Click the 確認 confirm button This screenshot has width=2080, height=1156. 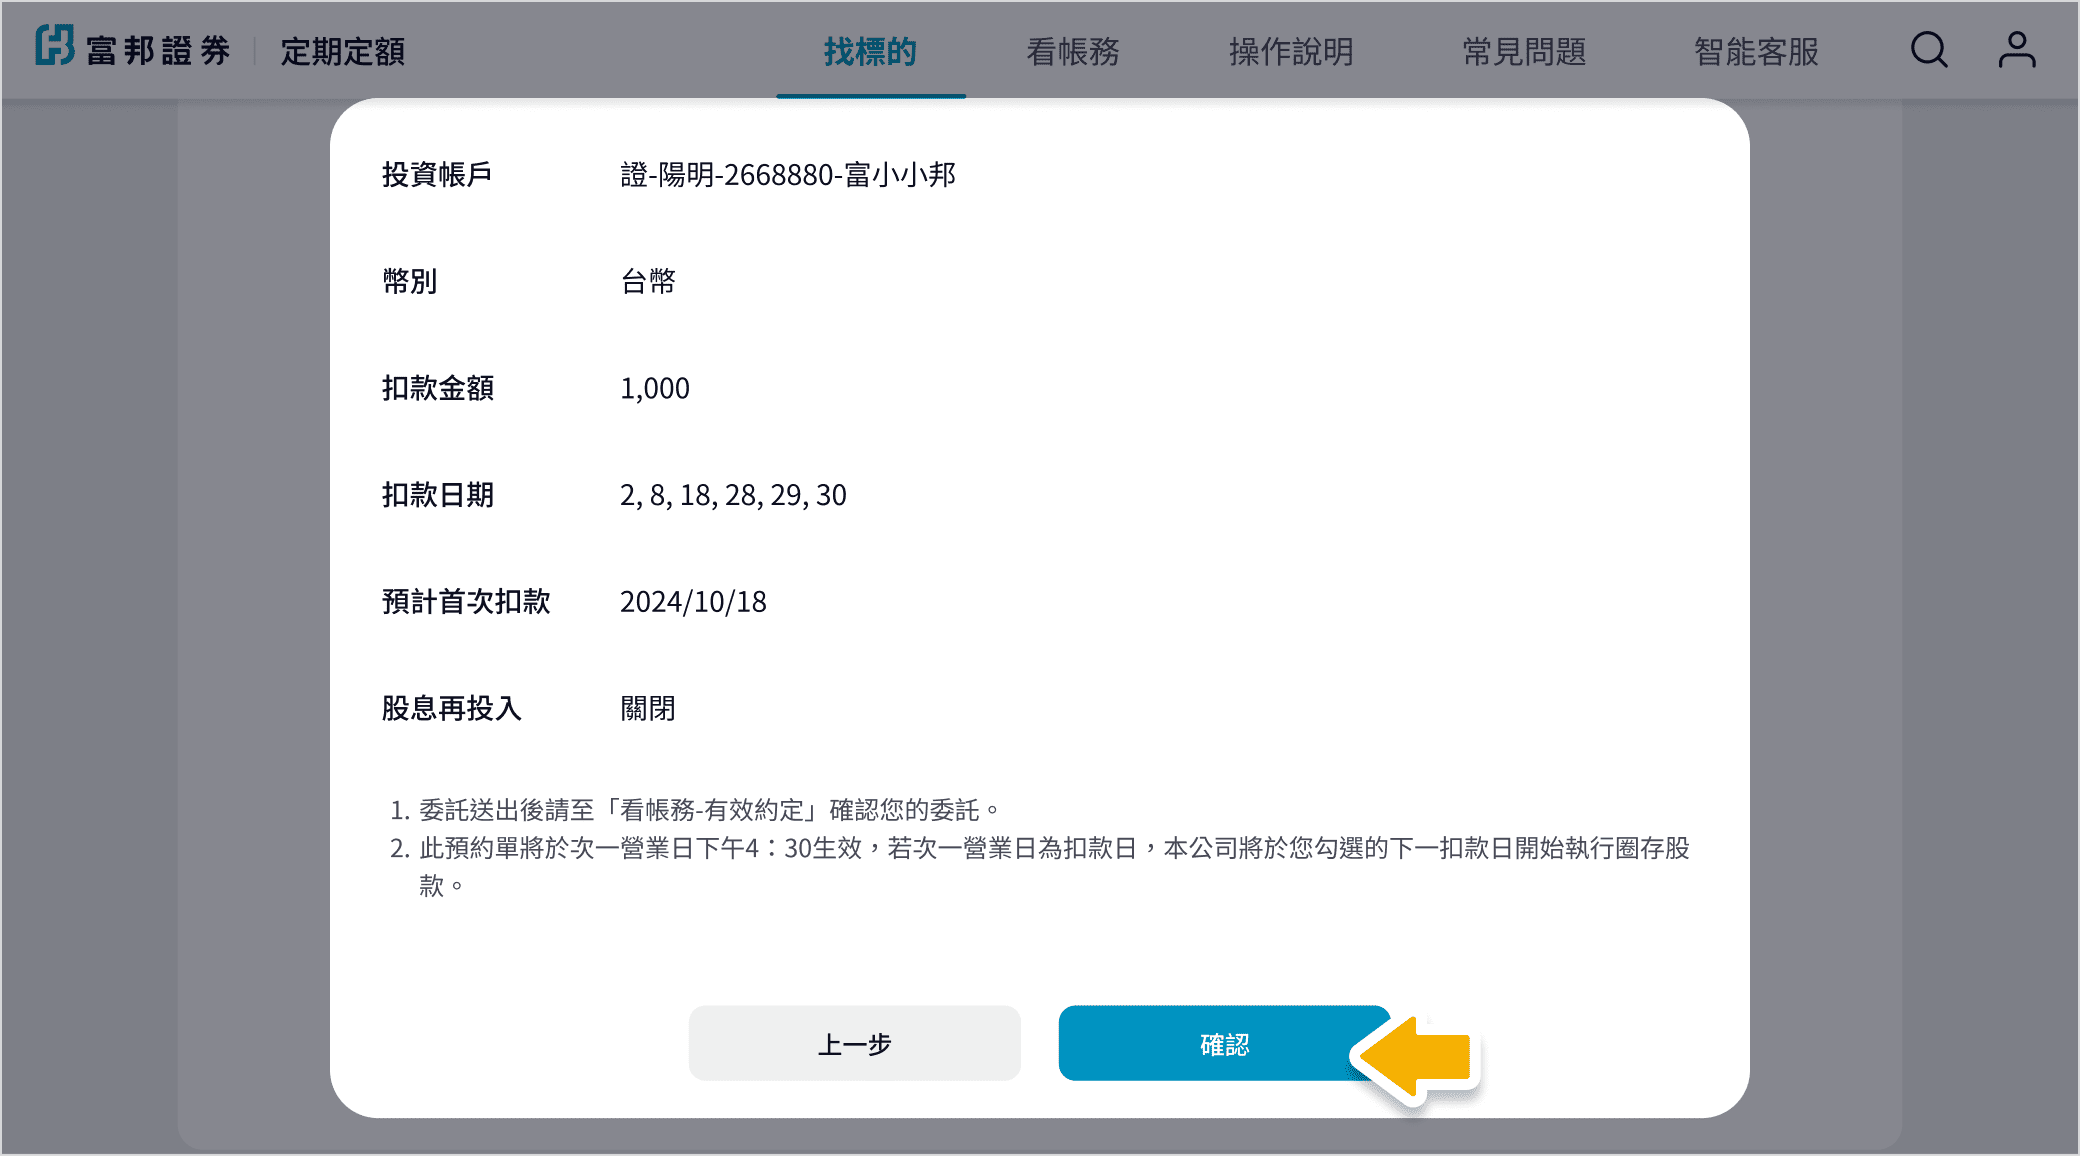click(1223, 1044)
